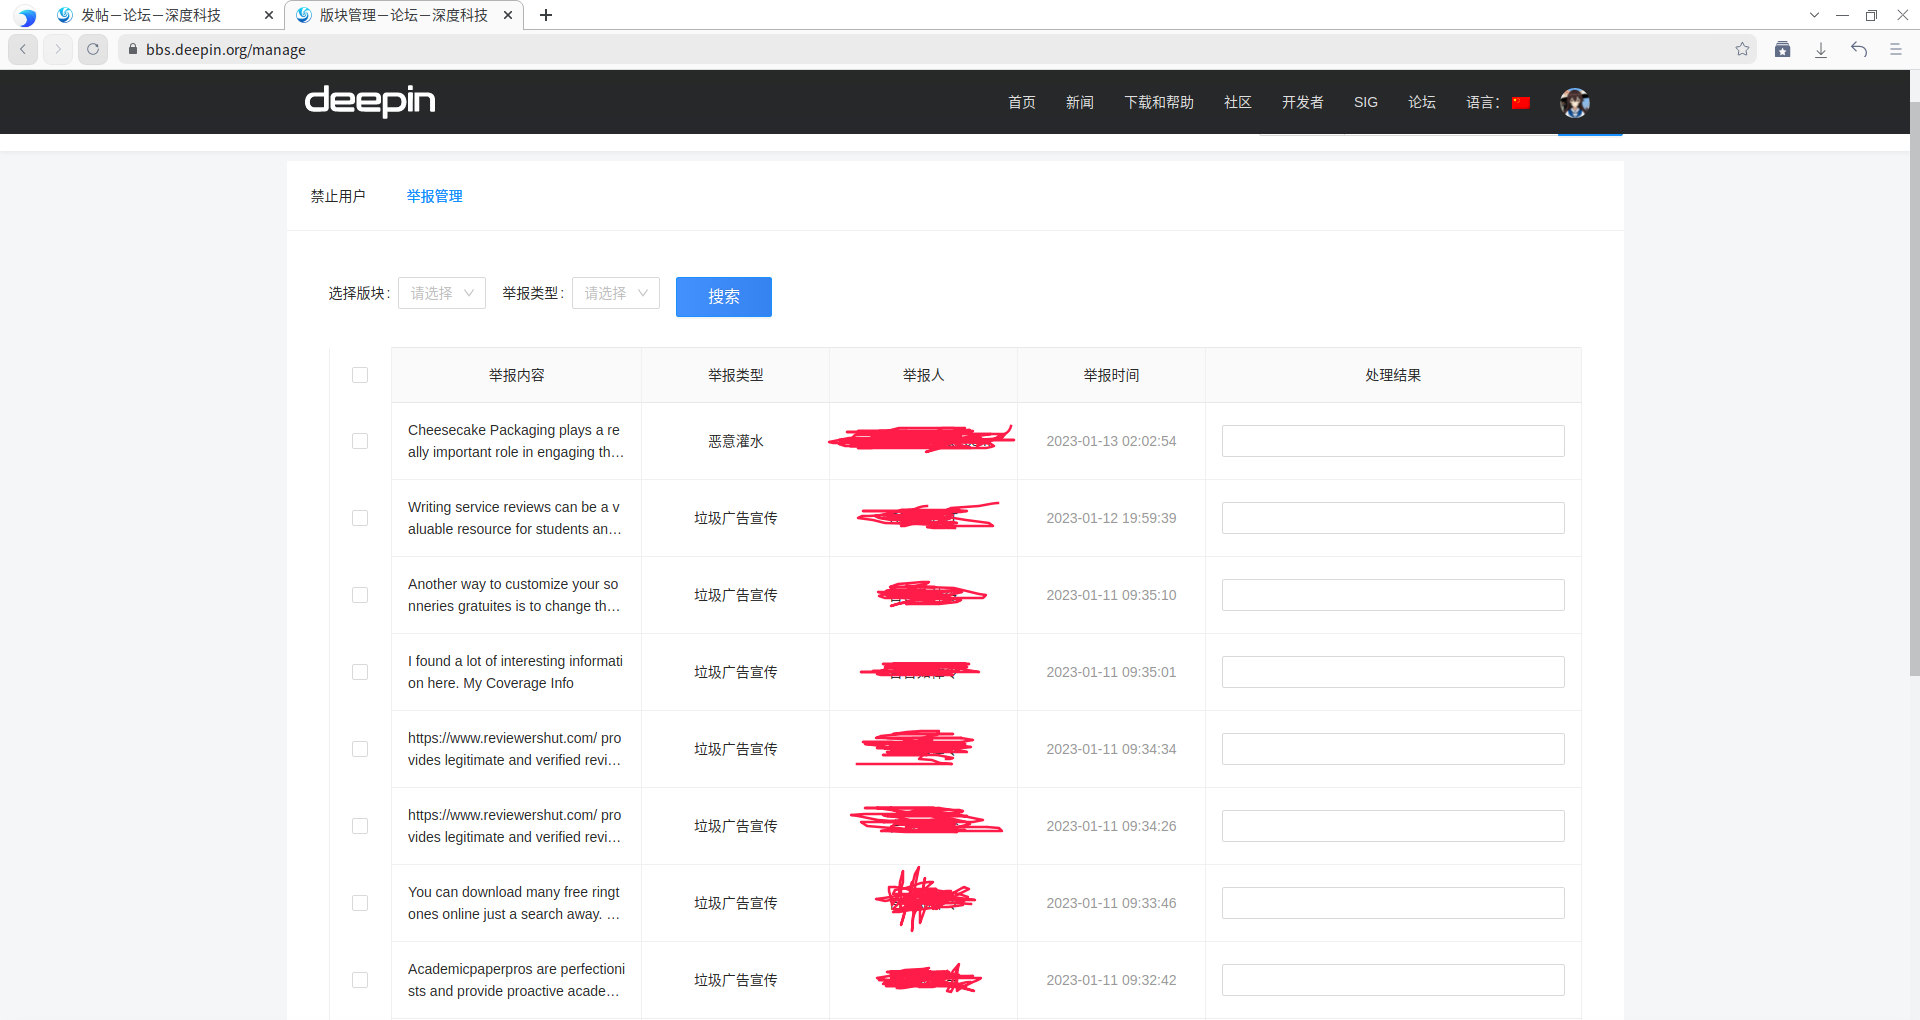Open a new tab with the plus icon
Viewport: 1920px width, 1020px height.
(x=545, y=15)
